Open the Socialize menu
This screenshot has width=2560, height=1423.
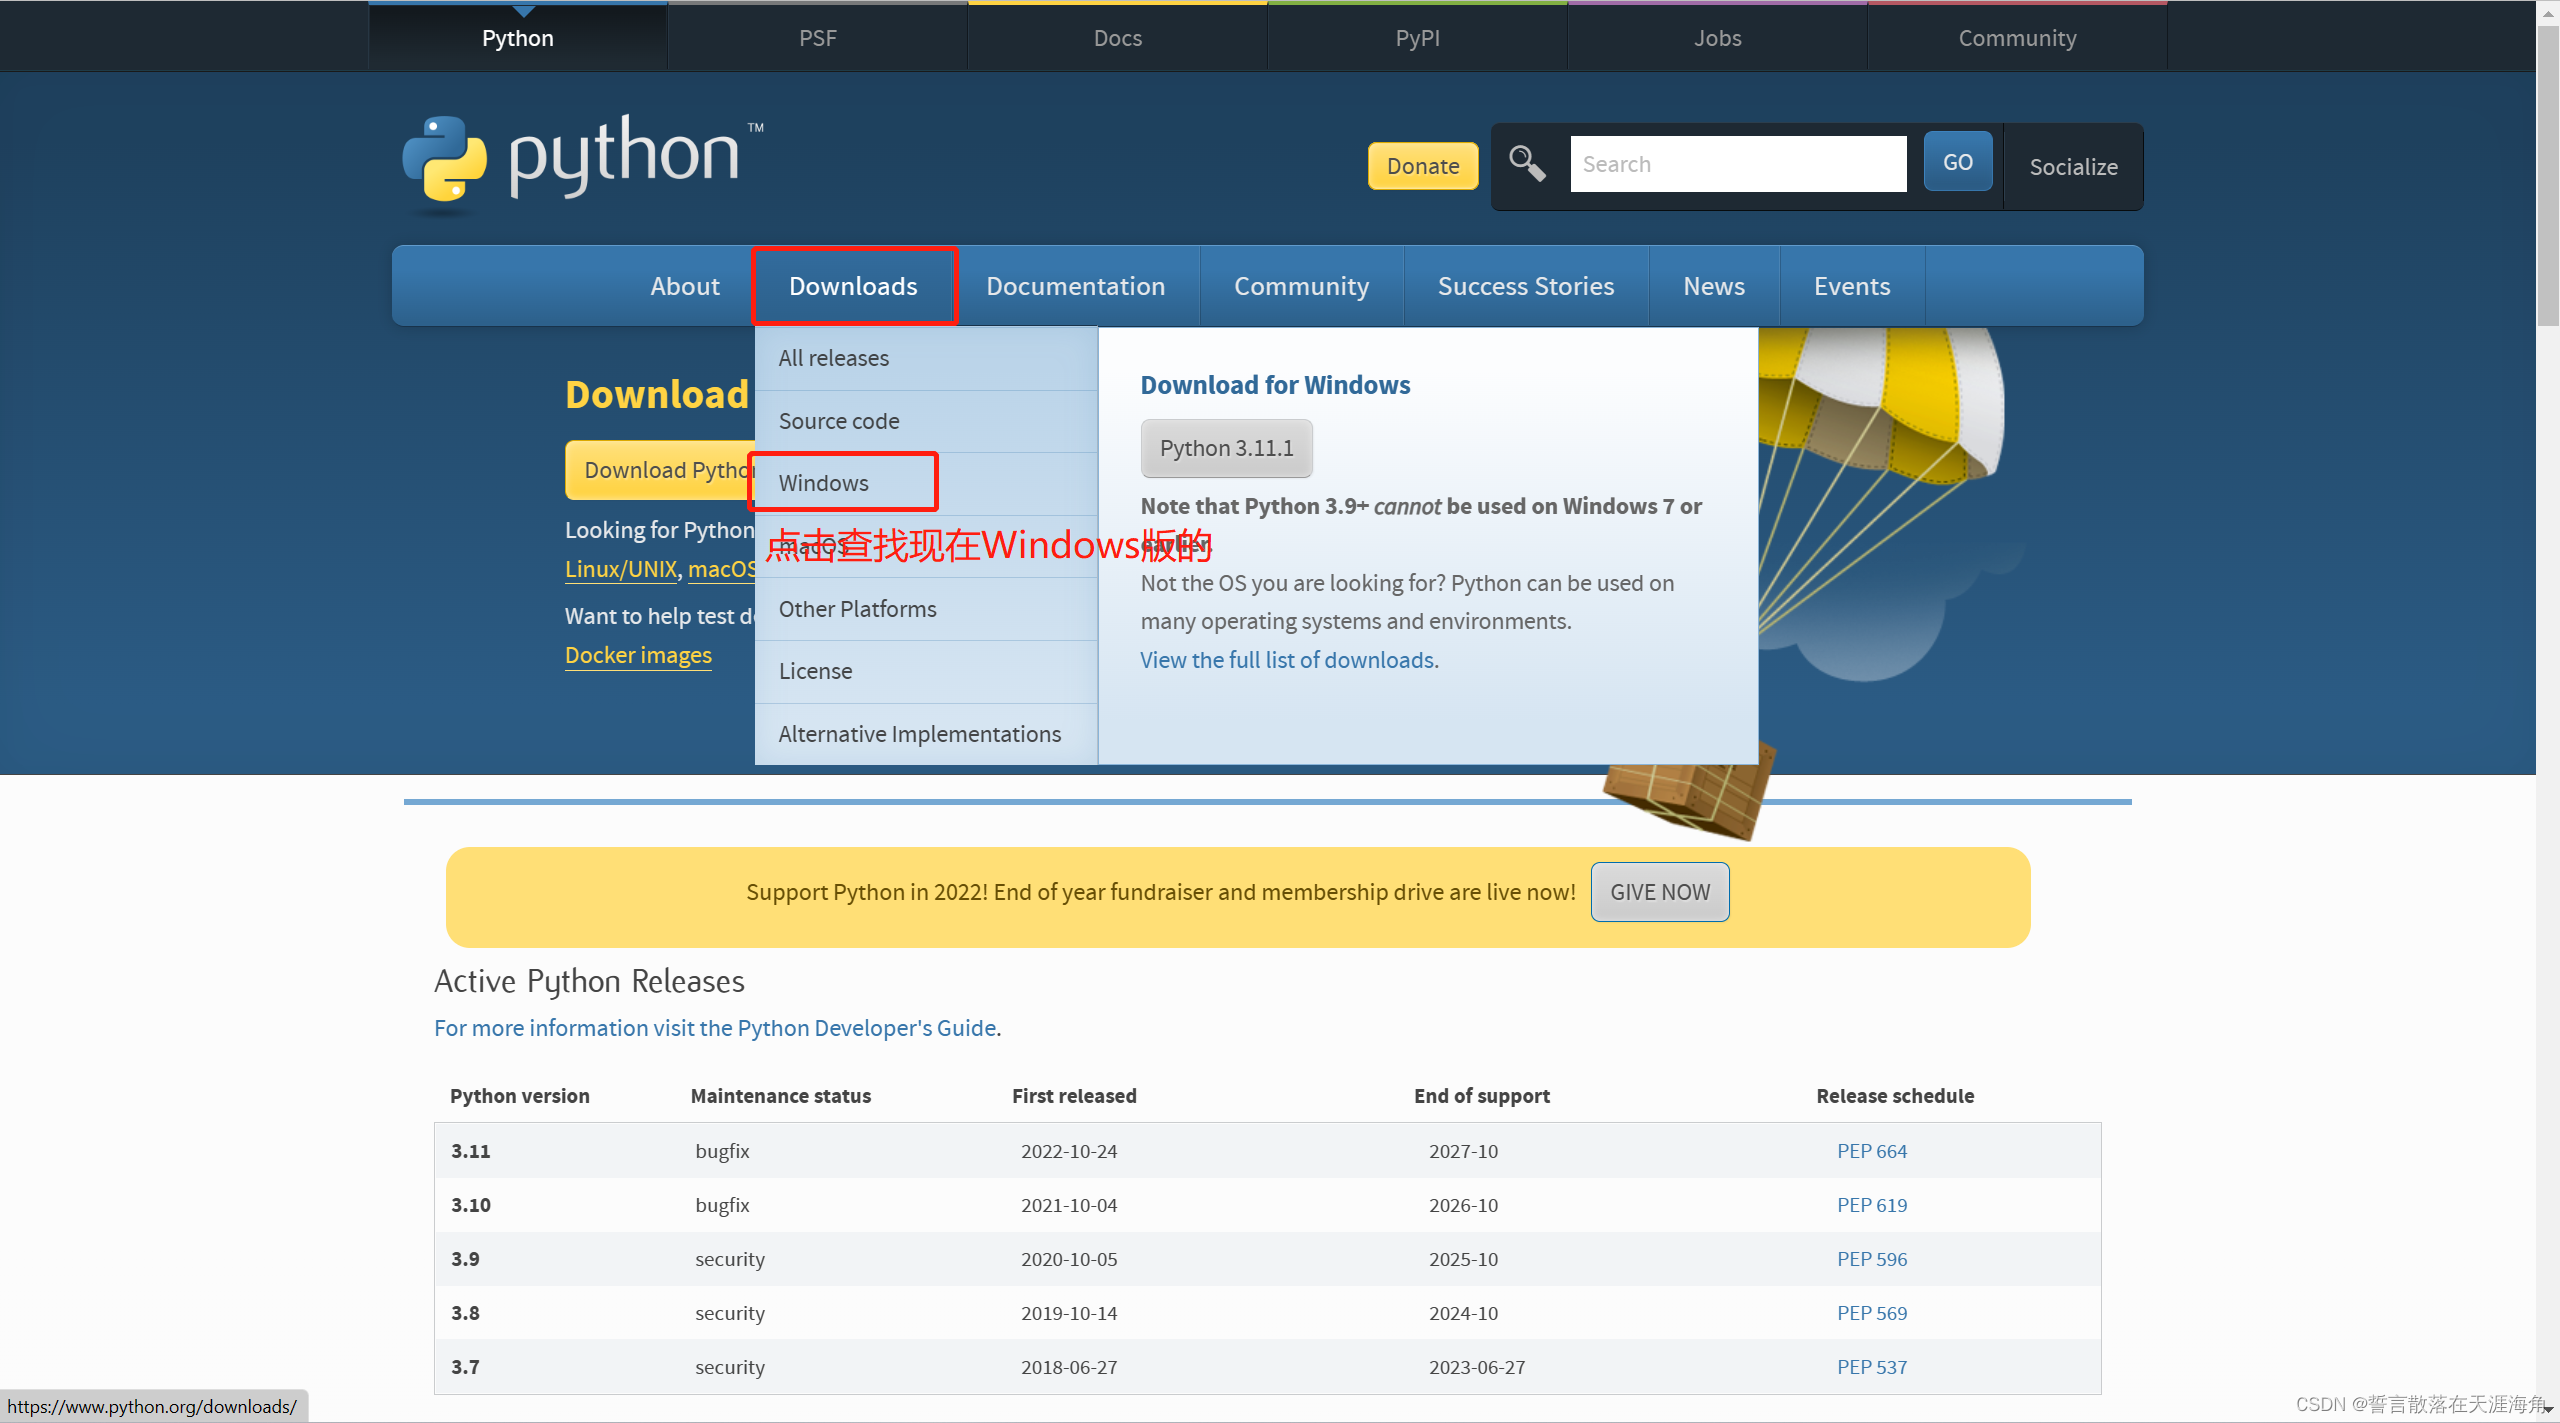click(x=2073, y=167)
